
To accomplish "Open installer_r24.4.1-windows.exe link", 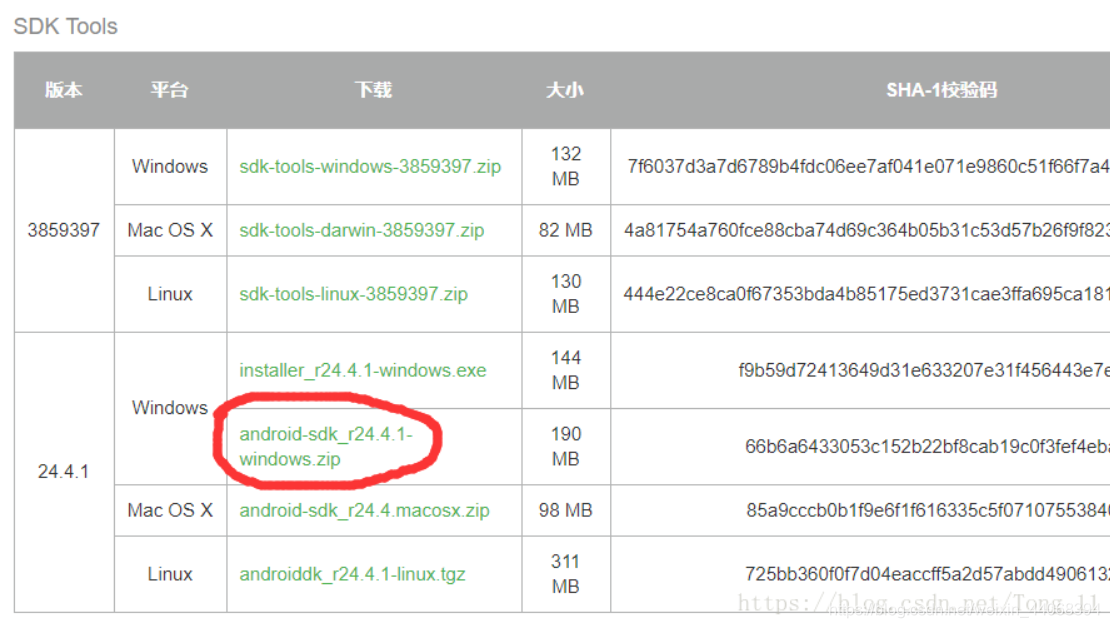I will pyautogui.click(x=362, y=370).
